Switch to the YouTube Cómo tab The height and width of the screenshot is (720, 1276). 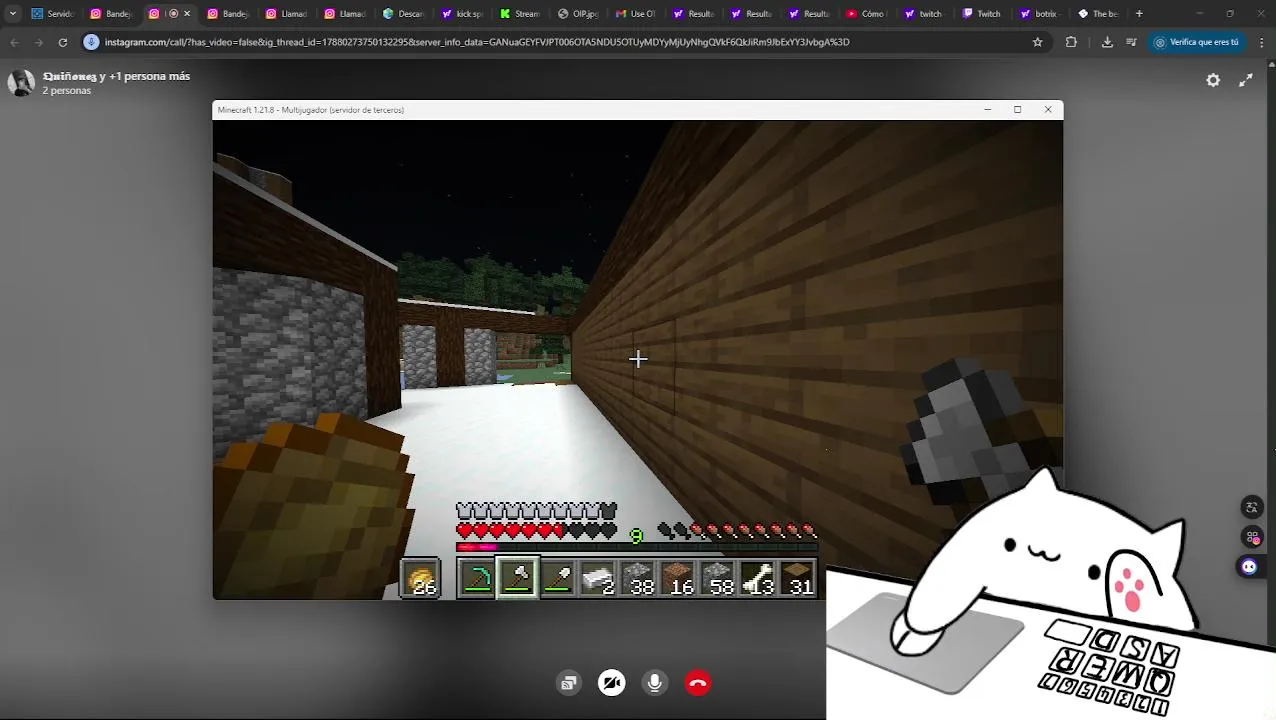(866, 14)
